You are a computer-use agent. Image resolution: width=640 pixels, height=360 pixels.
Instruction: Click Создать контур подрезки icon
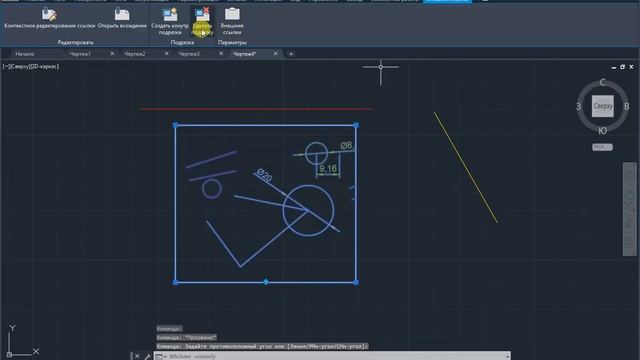[x=170, y=15]
